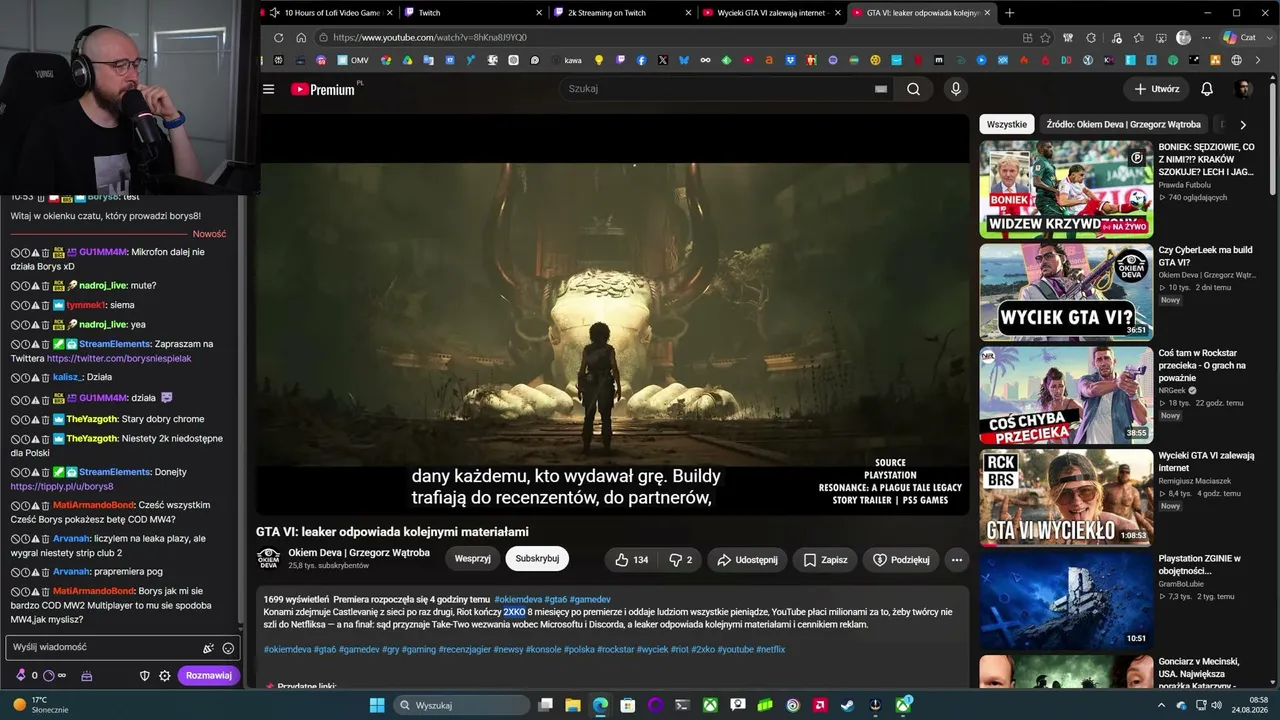Viewport: 1280px width, 720px height.
Task: Open the tipply.pl/u/borys8 chat link
Action: (x=62, y=486)
